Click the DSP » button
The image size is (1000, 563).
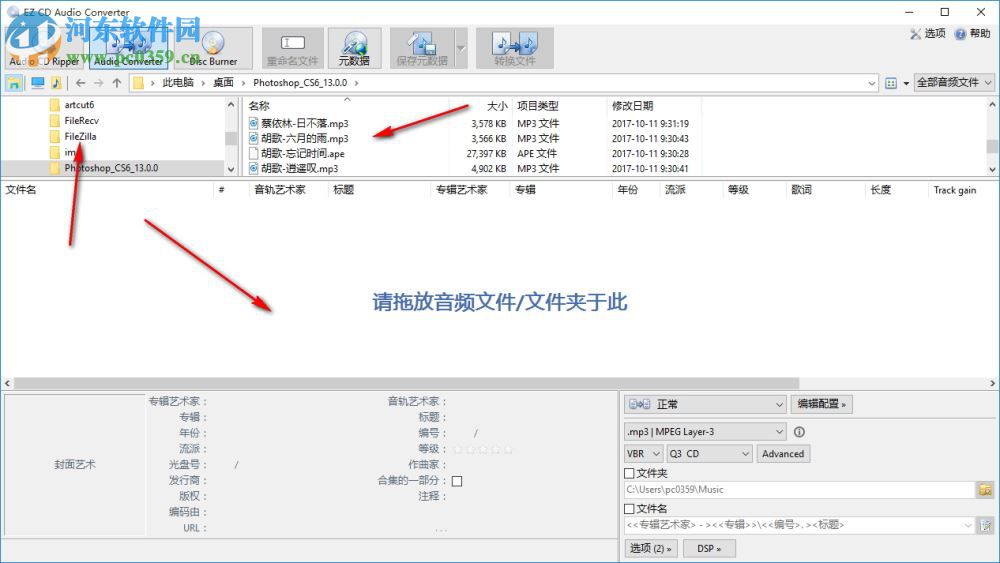coord(709,548)
